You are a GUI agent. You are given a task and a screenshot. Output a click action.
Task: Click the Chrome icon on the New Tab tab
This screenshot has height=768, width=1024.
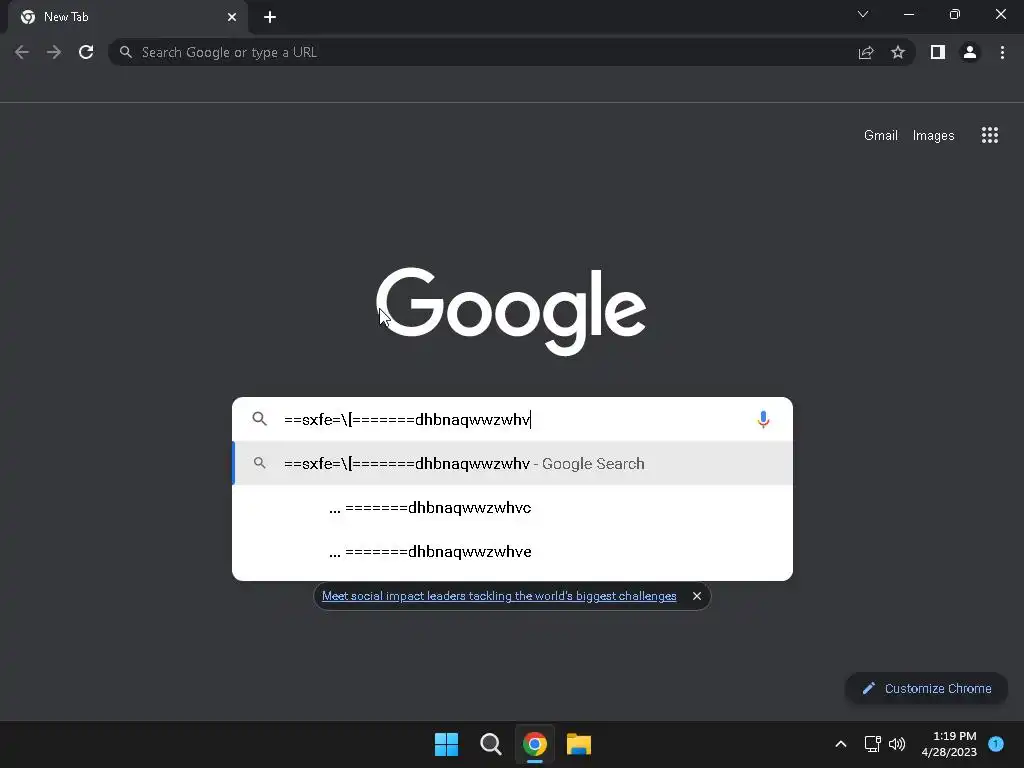pyautogui.click(x=28, y=17)
